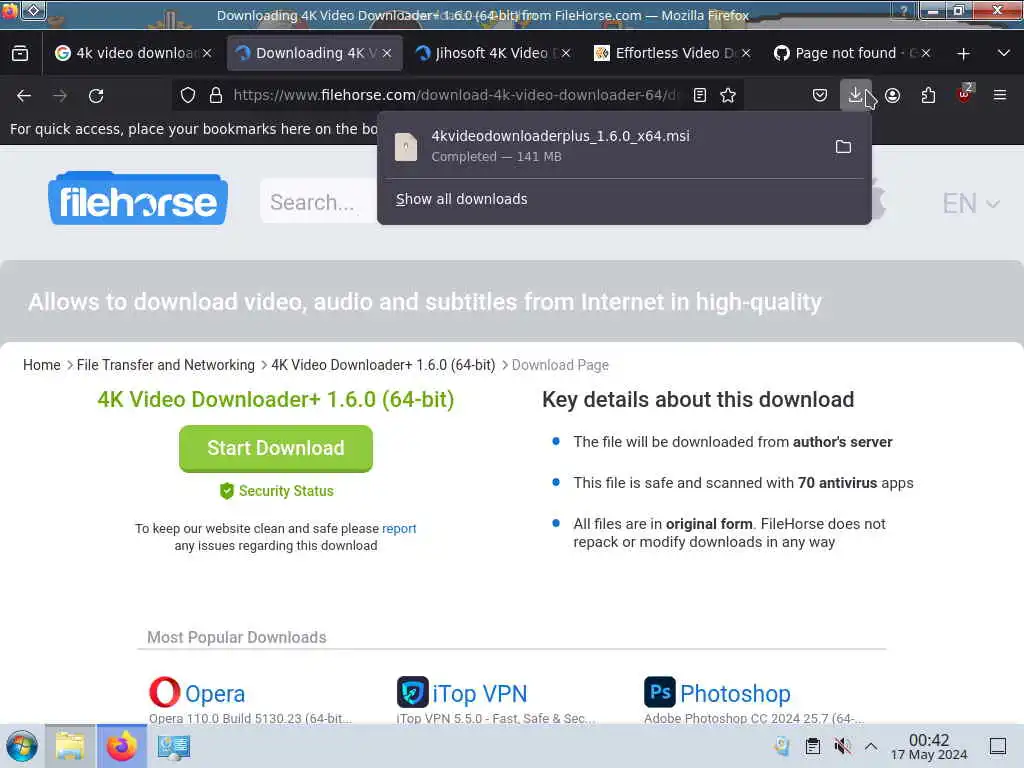Open Firefox View tab icon
The width and height of the screenshot is (1024, 768).
tap(20, 53)
